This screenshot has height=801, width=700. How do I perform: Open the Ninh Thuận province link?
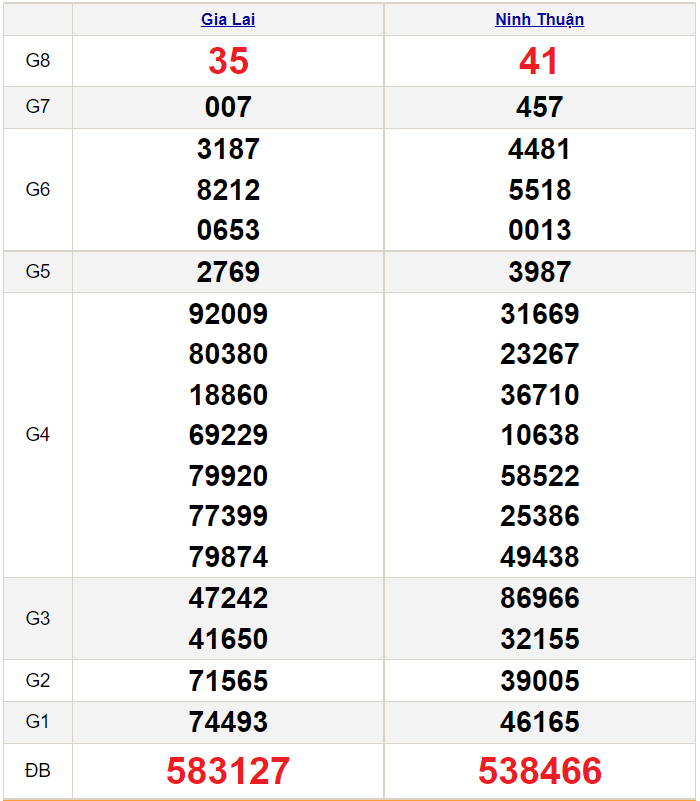[540, 19]
